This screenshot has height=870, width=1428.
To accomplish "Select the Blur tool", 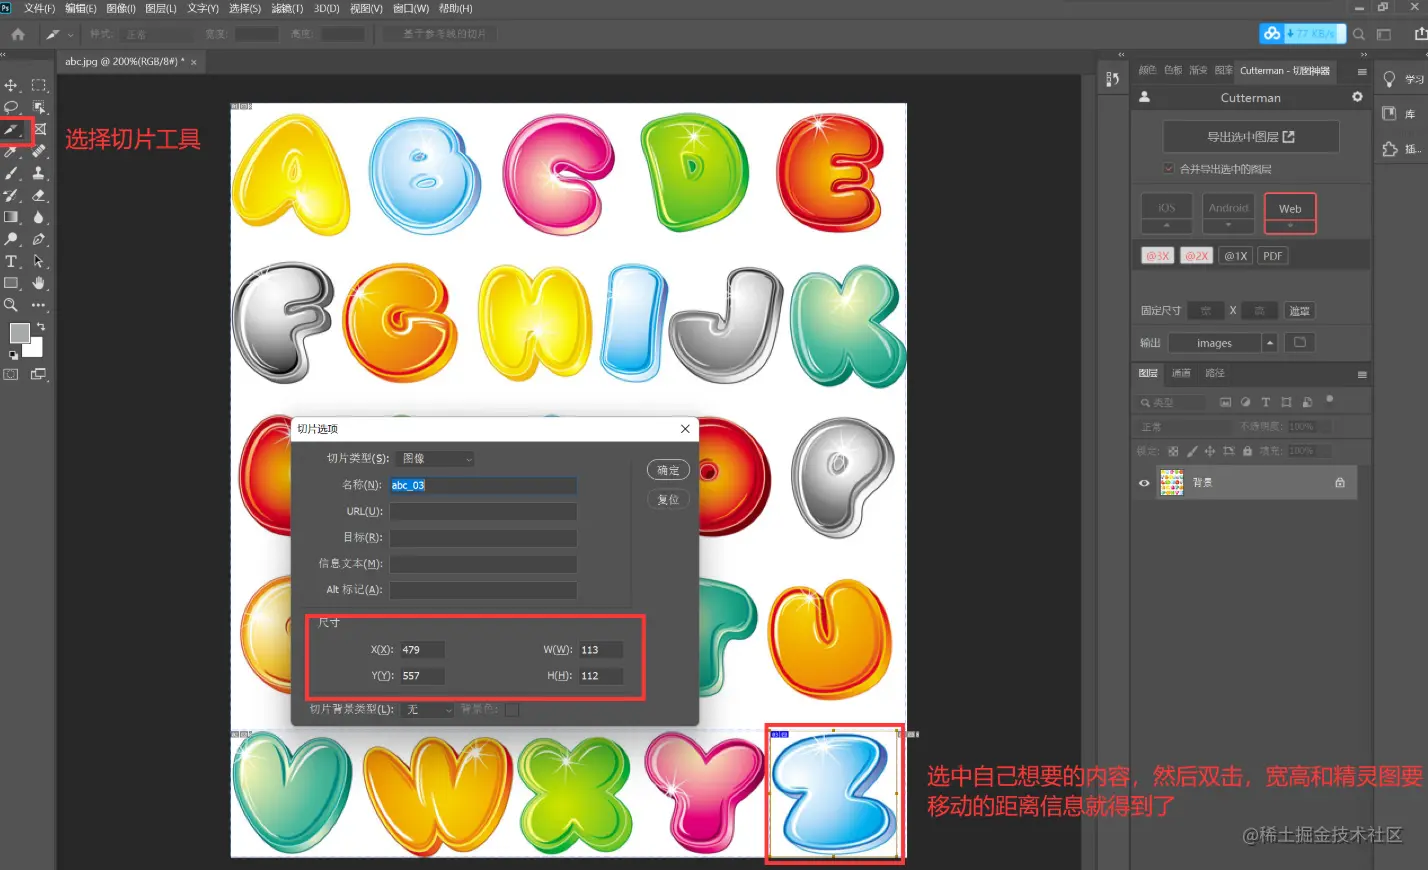I will point(38,217).
